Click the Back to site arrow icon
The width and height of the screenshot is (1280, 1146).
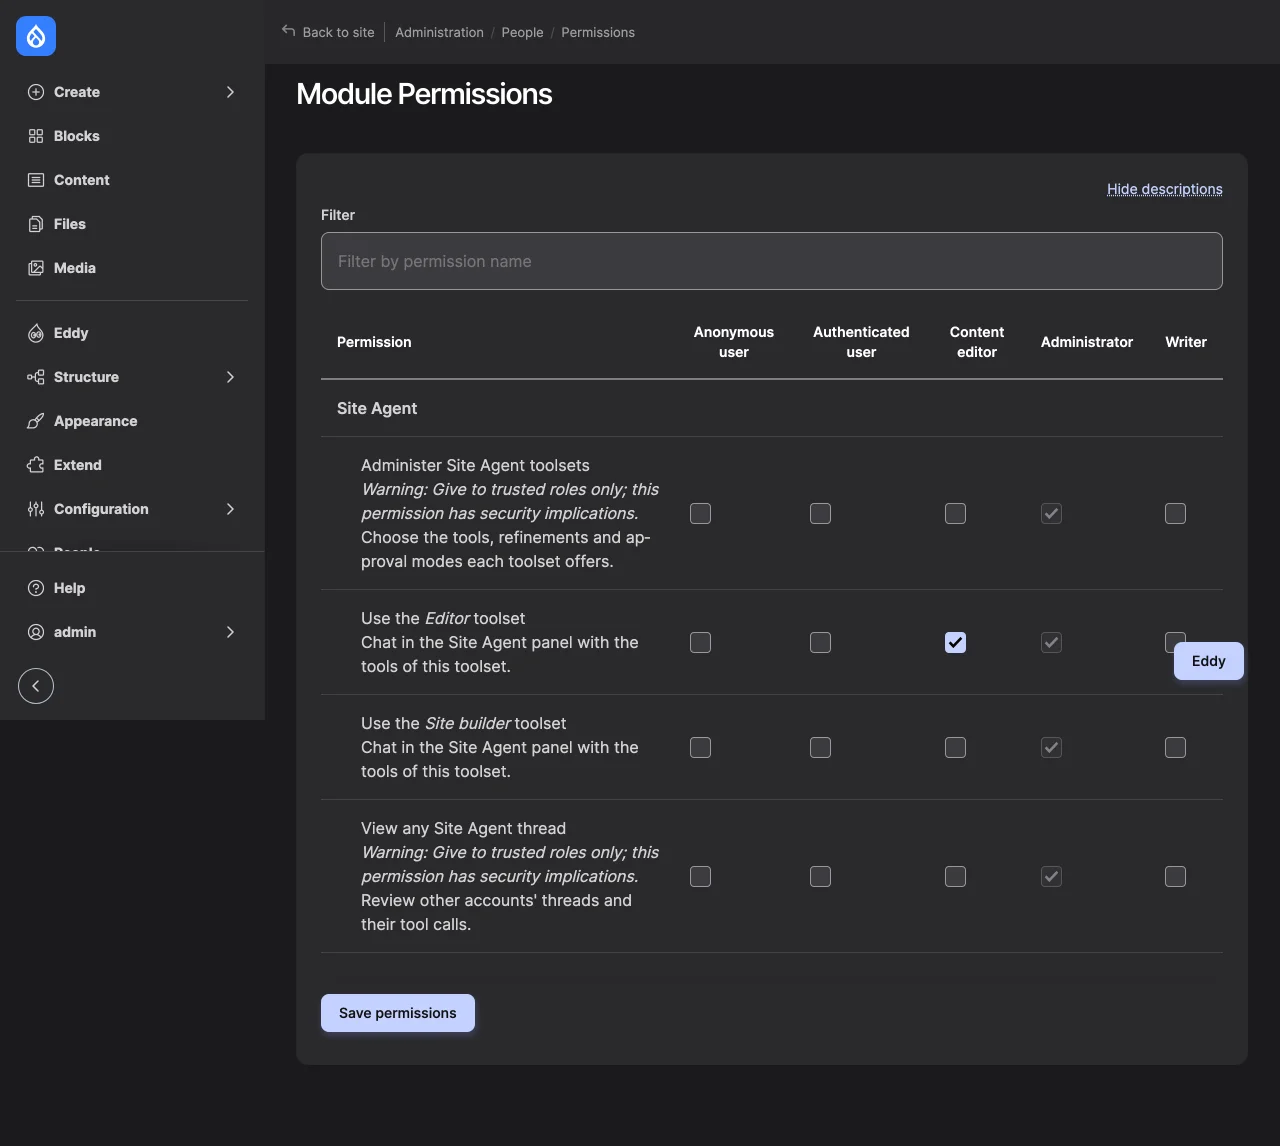pyautogui.click(x=289, y=31)
